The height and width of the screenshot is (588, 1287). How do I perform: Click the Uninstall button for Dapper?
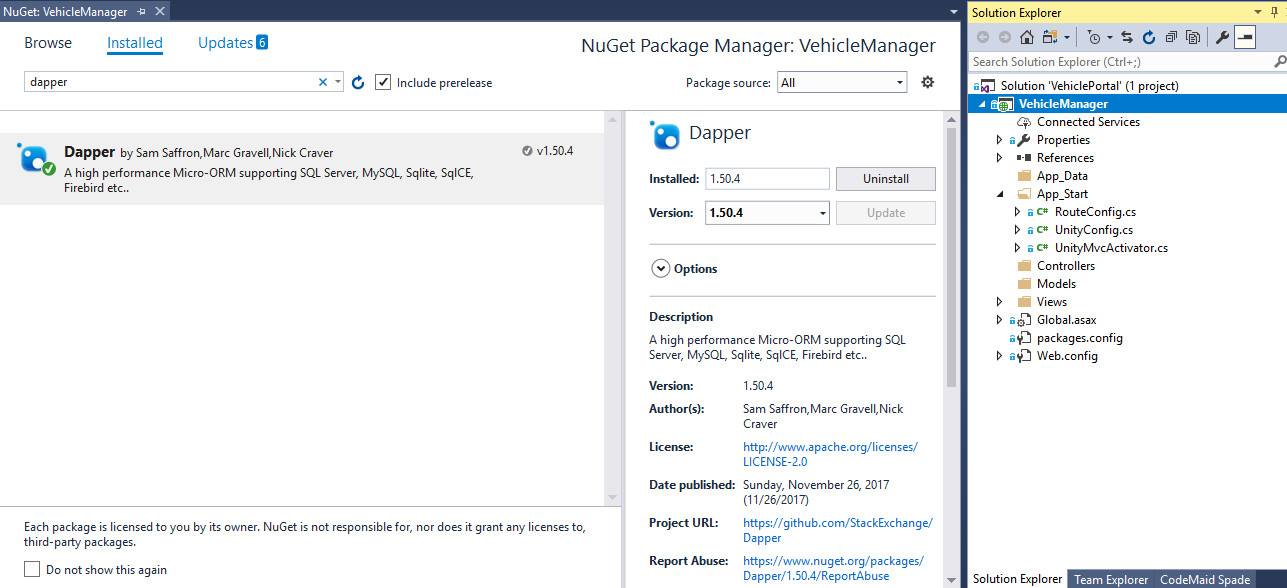click(885, 178)
